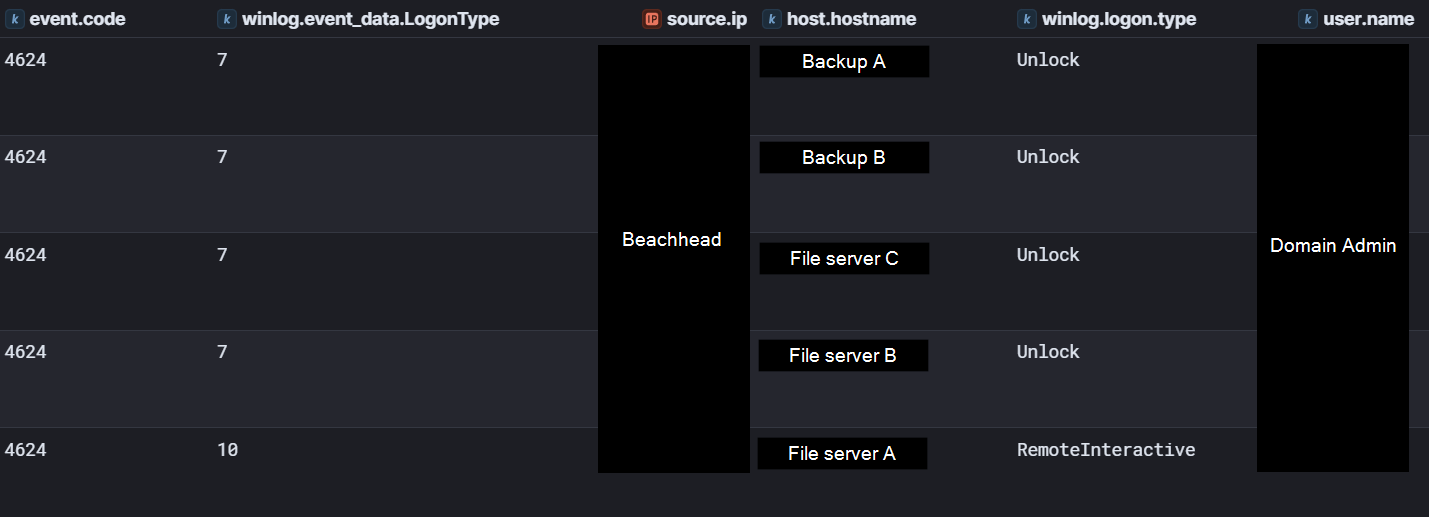Select the Domain Admin user name label
This screenshot has width=1429, height=517.
[x=1333, y=246]
